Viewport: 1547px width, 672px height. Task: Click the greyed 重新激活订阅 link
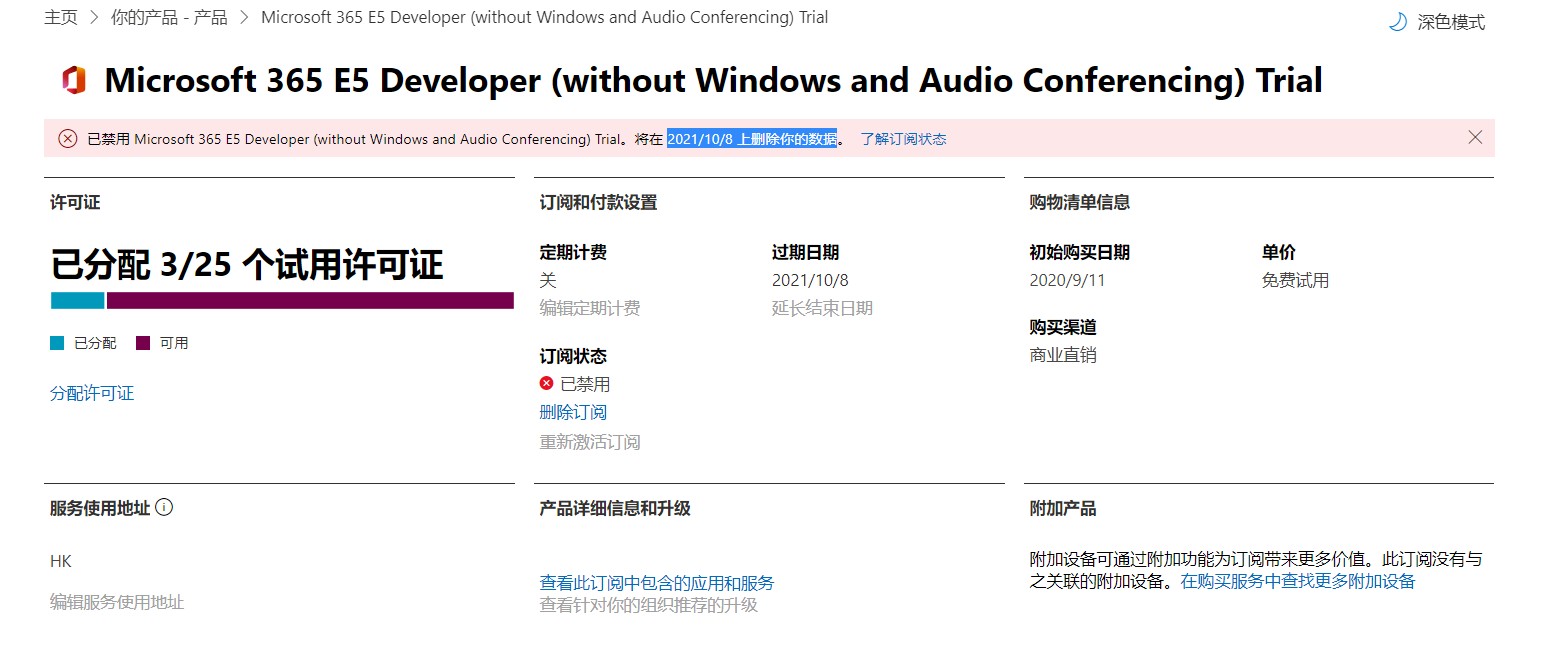tap(590, 442)
